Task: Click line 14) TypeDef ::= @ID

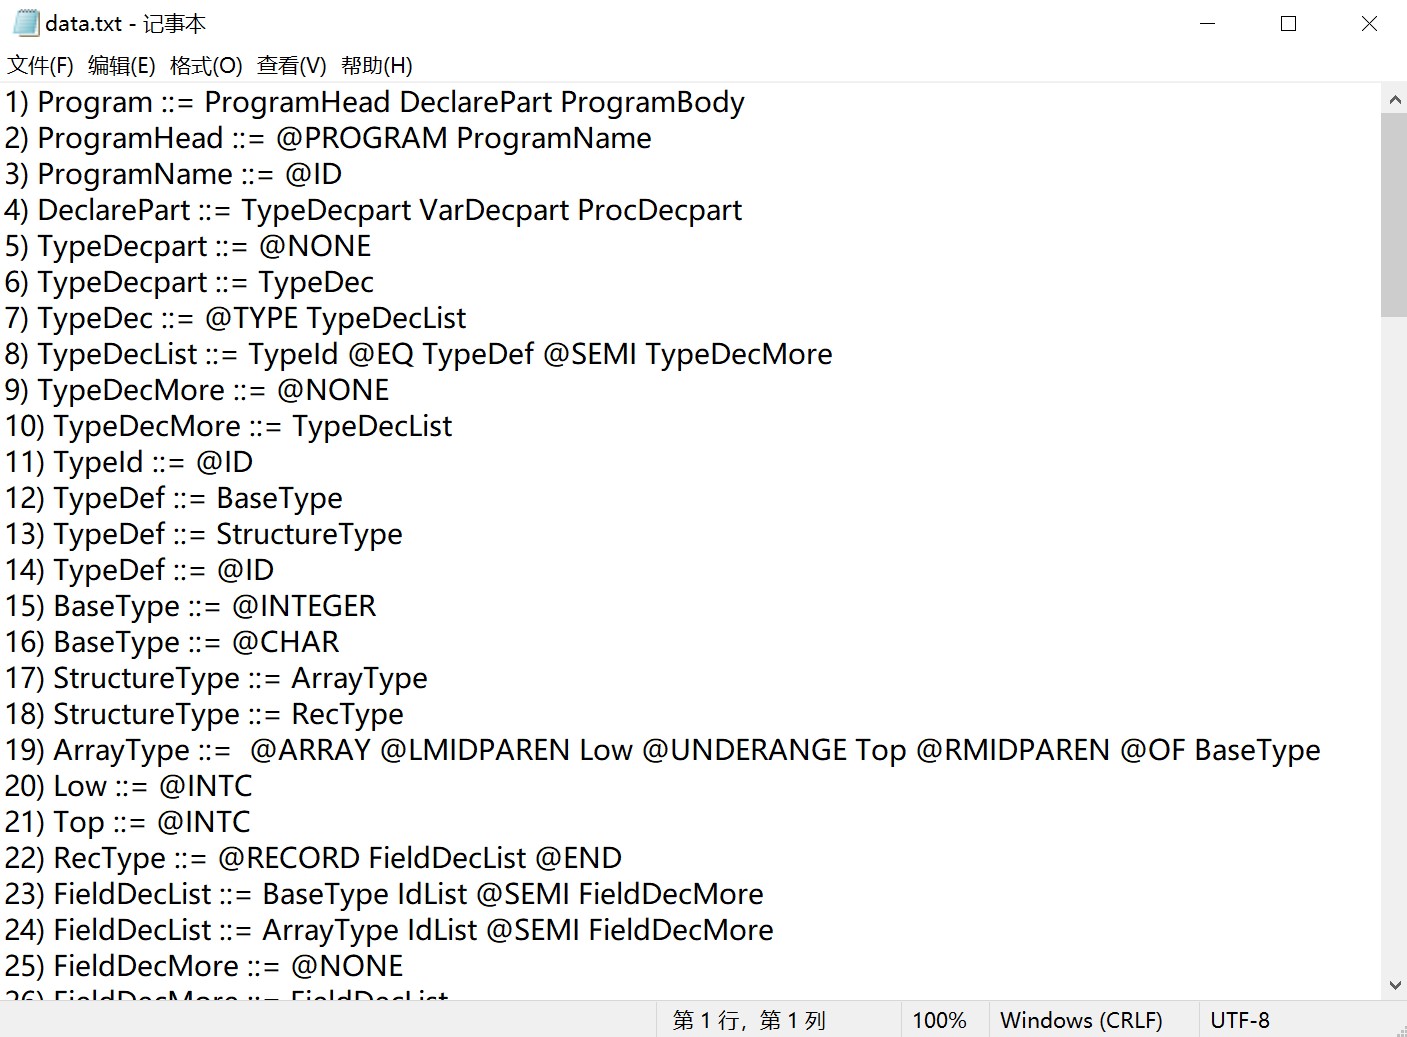Action: click(x=139, y=570)
